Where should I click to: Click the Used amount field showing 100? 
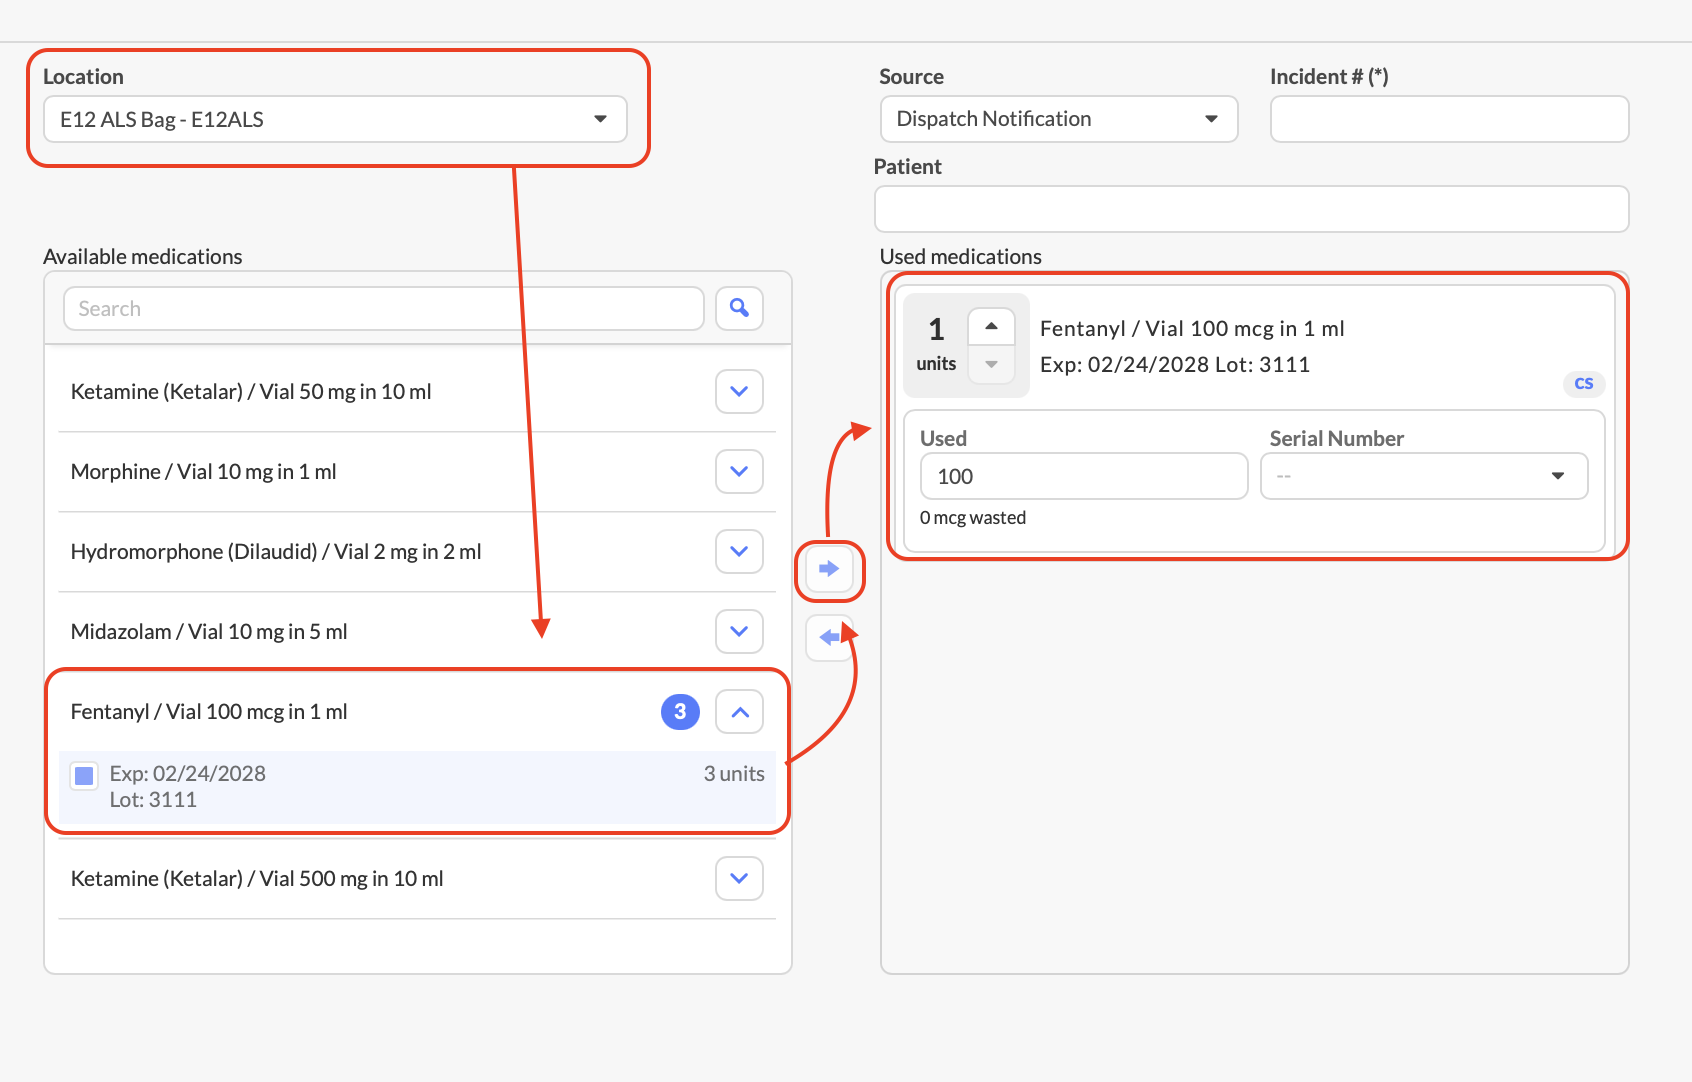click(x=1083, y=476)
